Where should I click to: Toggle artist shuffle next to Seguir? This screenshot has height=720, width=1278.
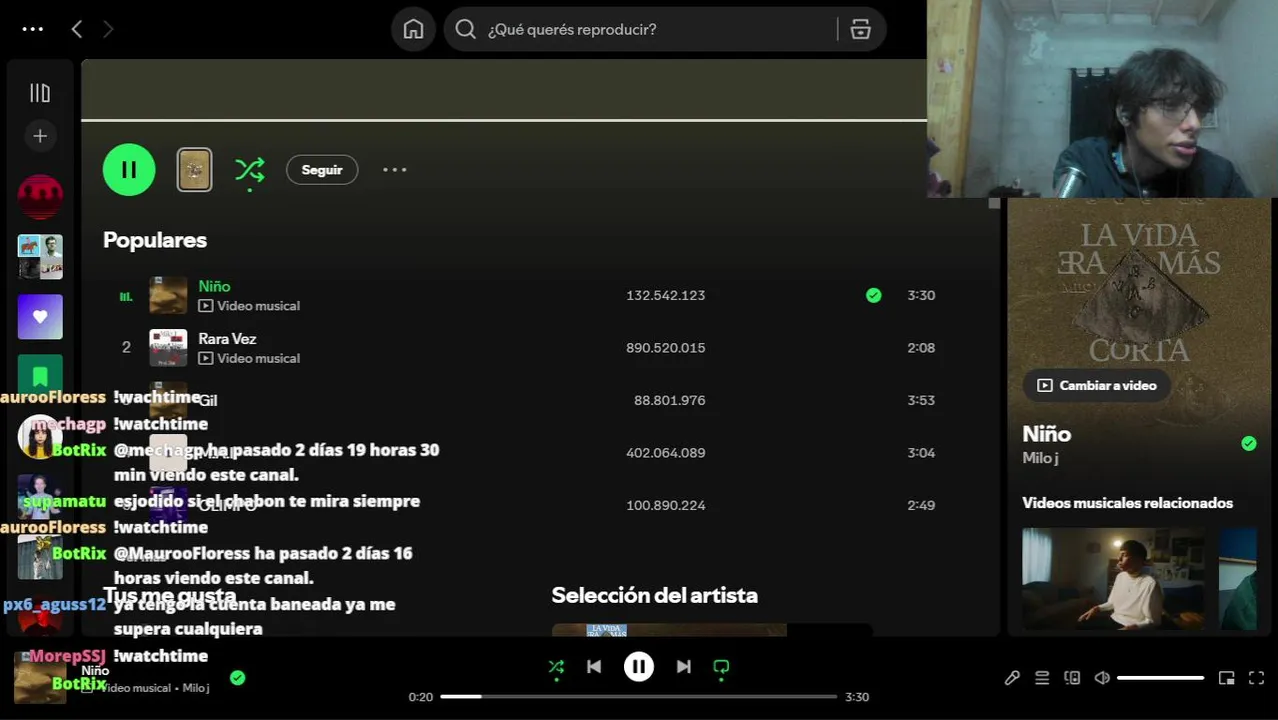250,170
